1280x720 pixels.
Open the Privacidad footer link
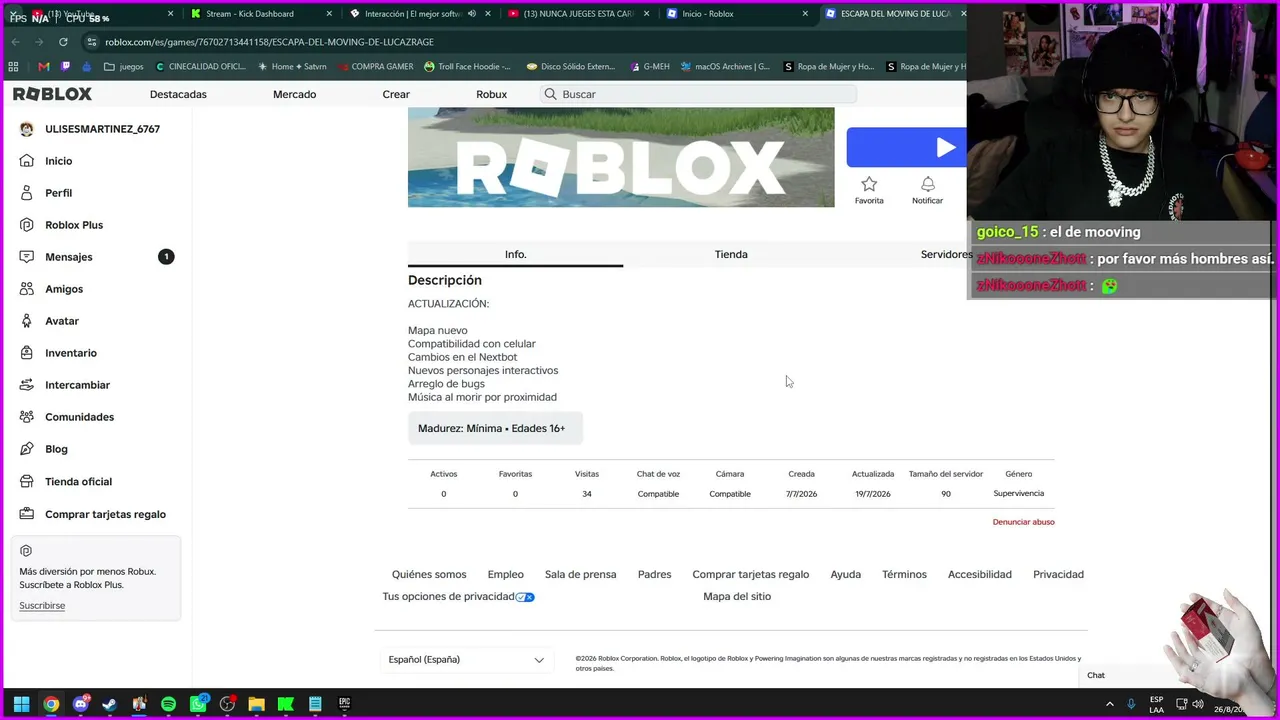coord(1058,575)
